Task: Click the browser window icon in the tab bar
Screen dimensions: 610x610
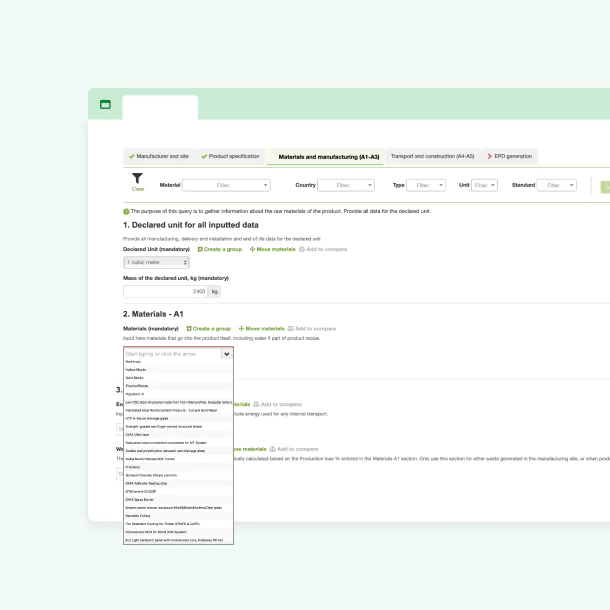Action: [x=105, y=104]
